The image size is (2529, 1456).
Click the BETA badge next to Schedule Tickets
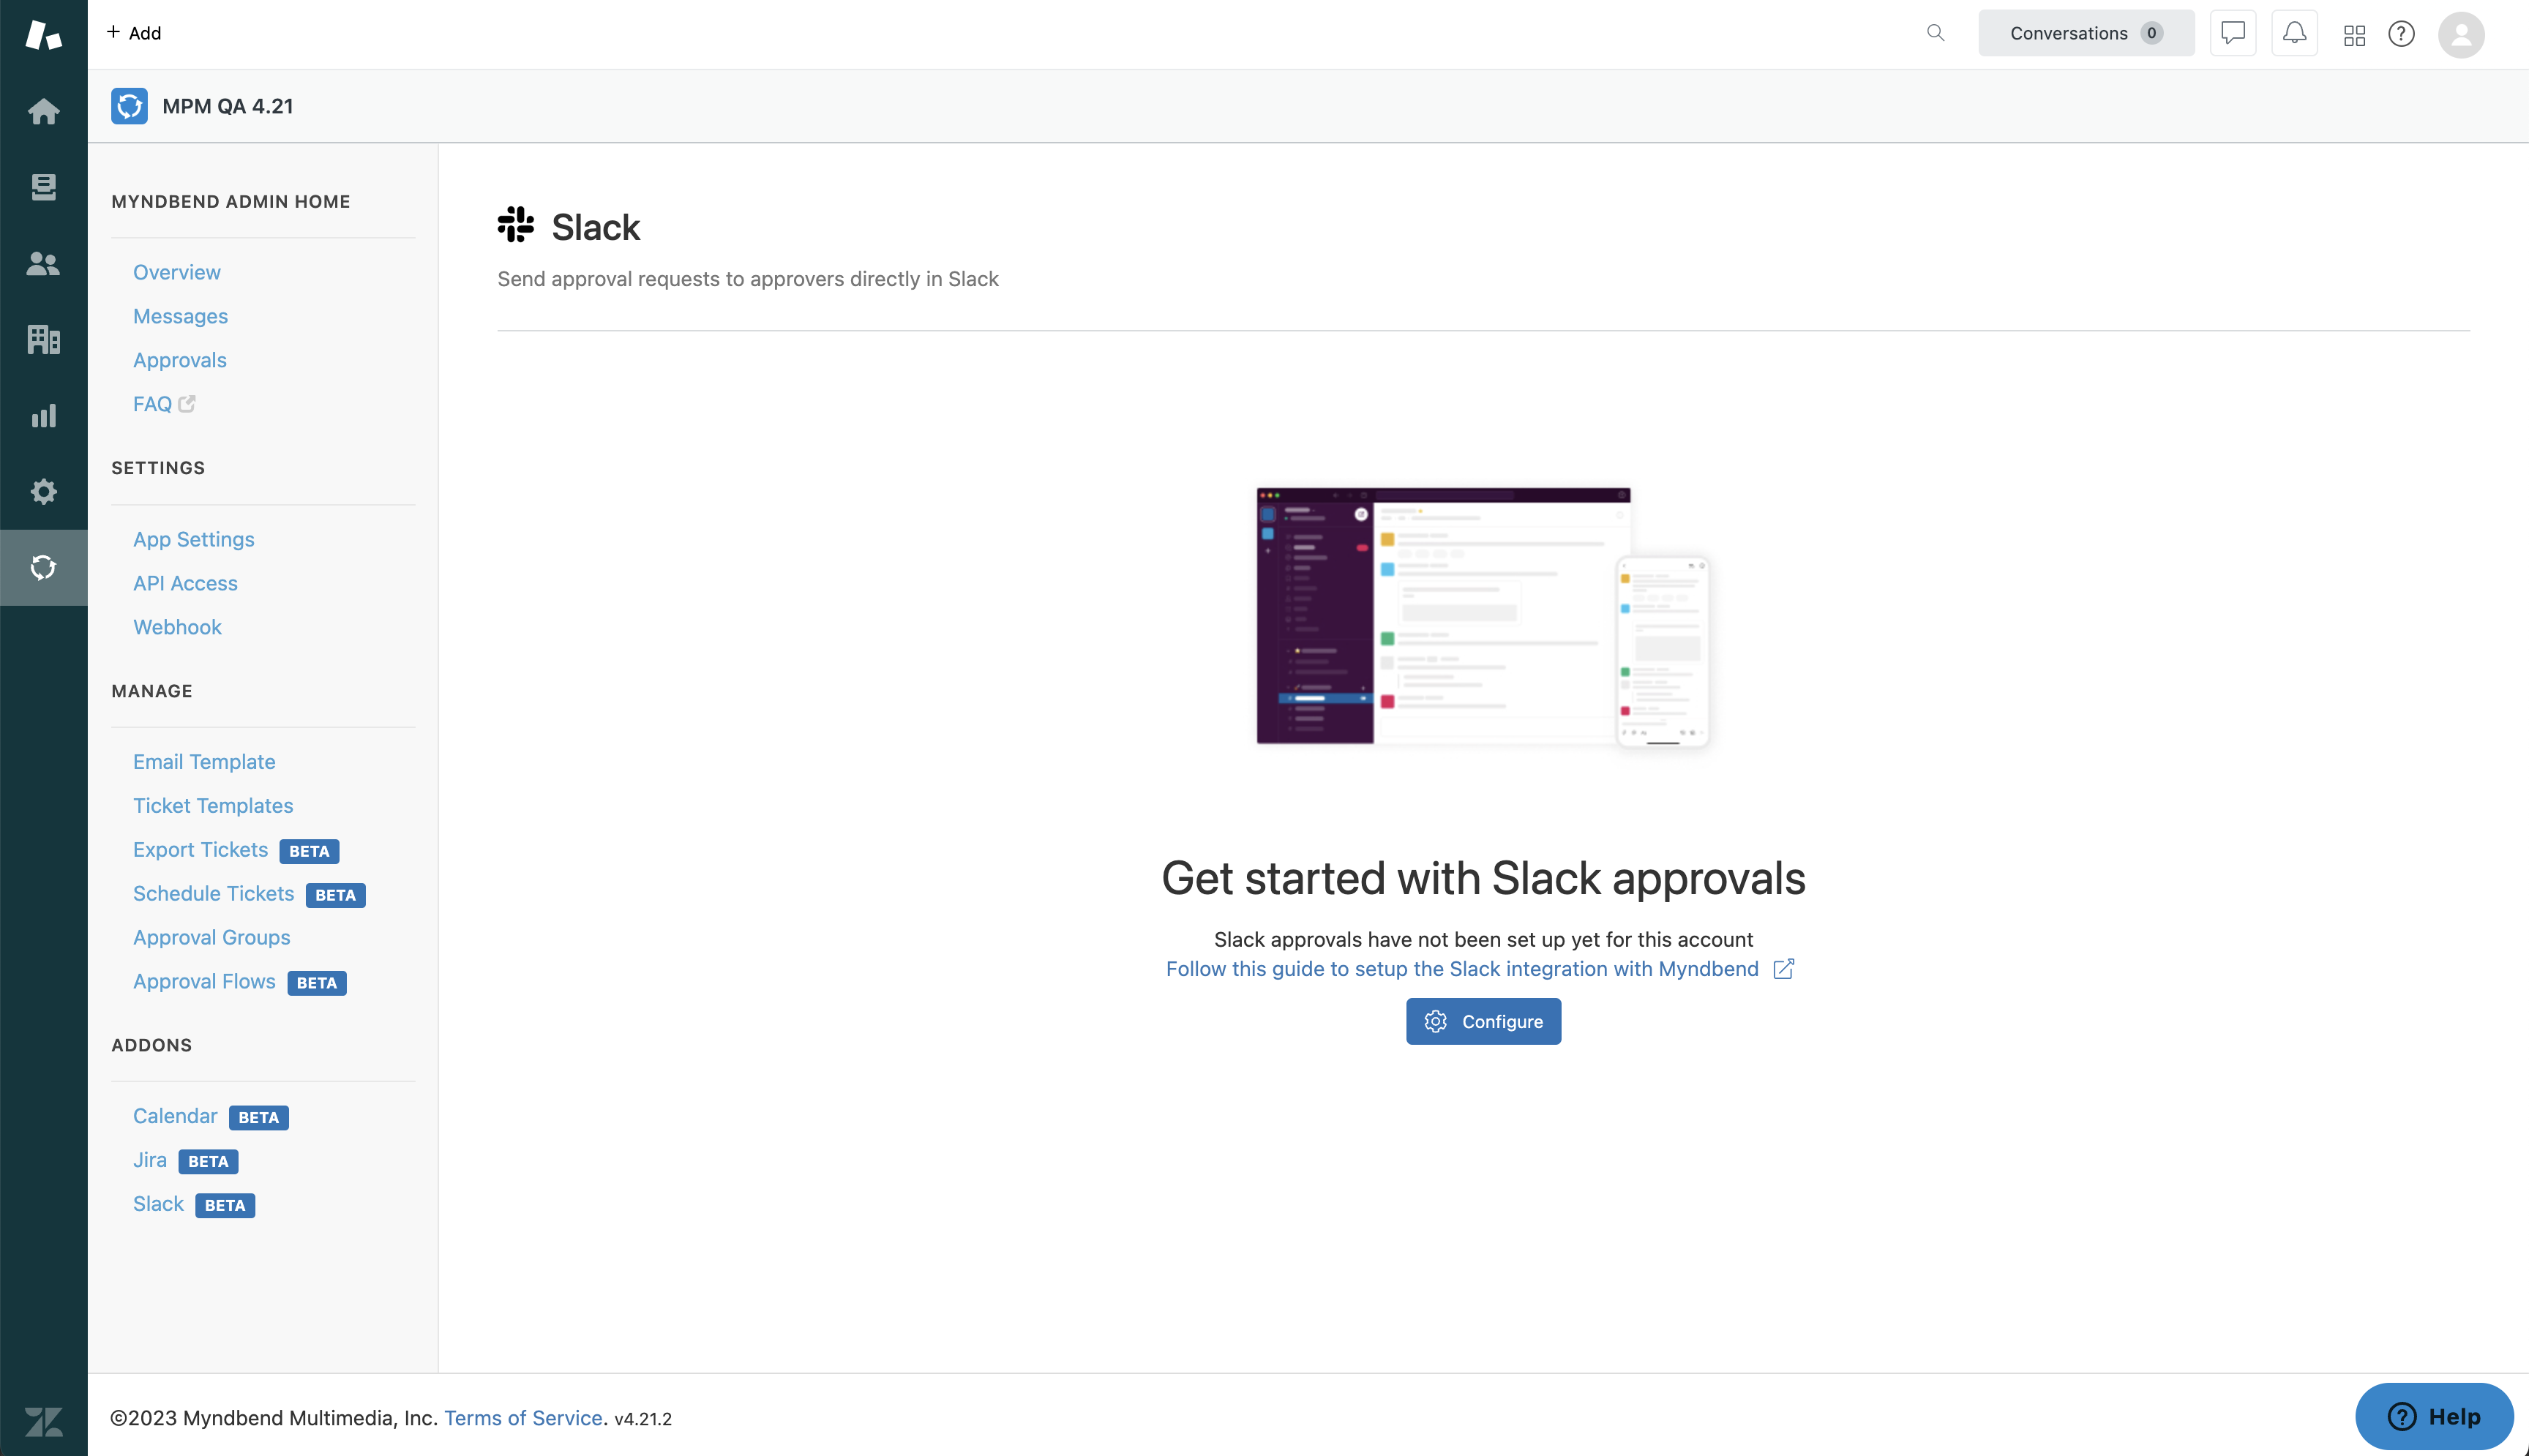tap(335, 895)
